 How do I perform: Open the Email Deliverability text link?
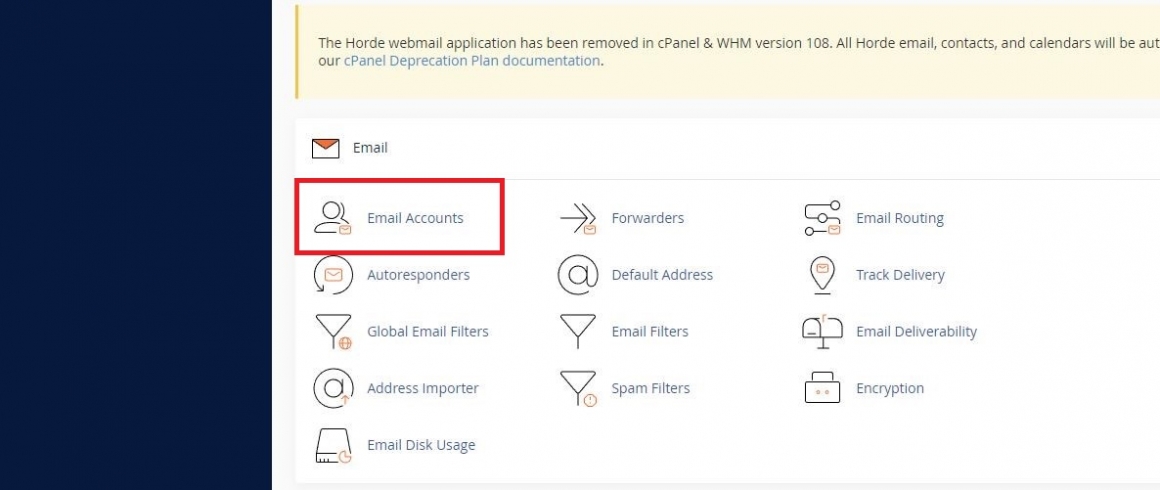click(x=917, y=332)
